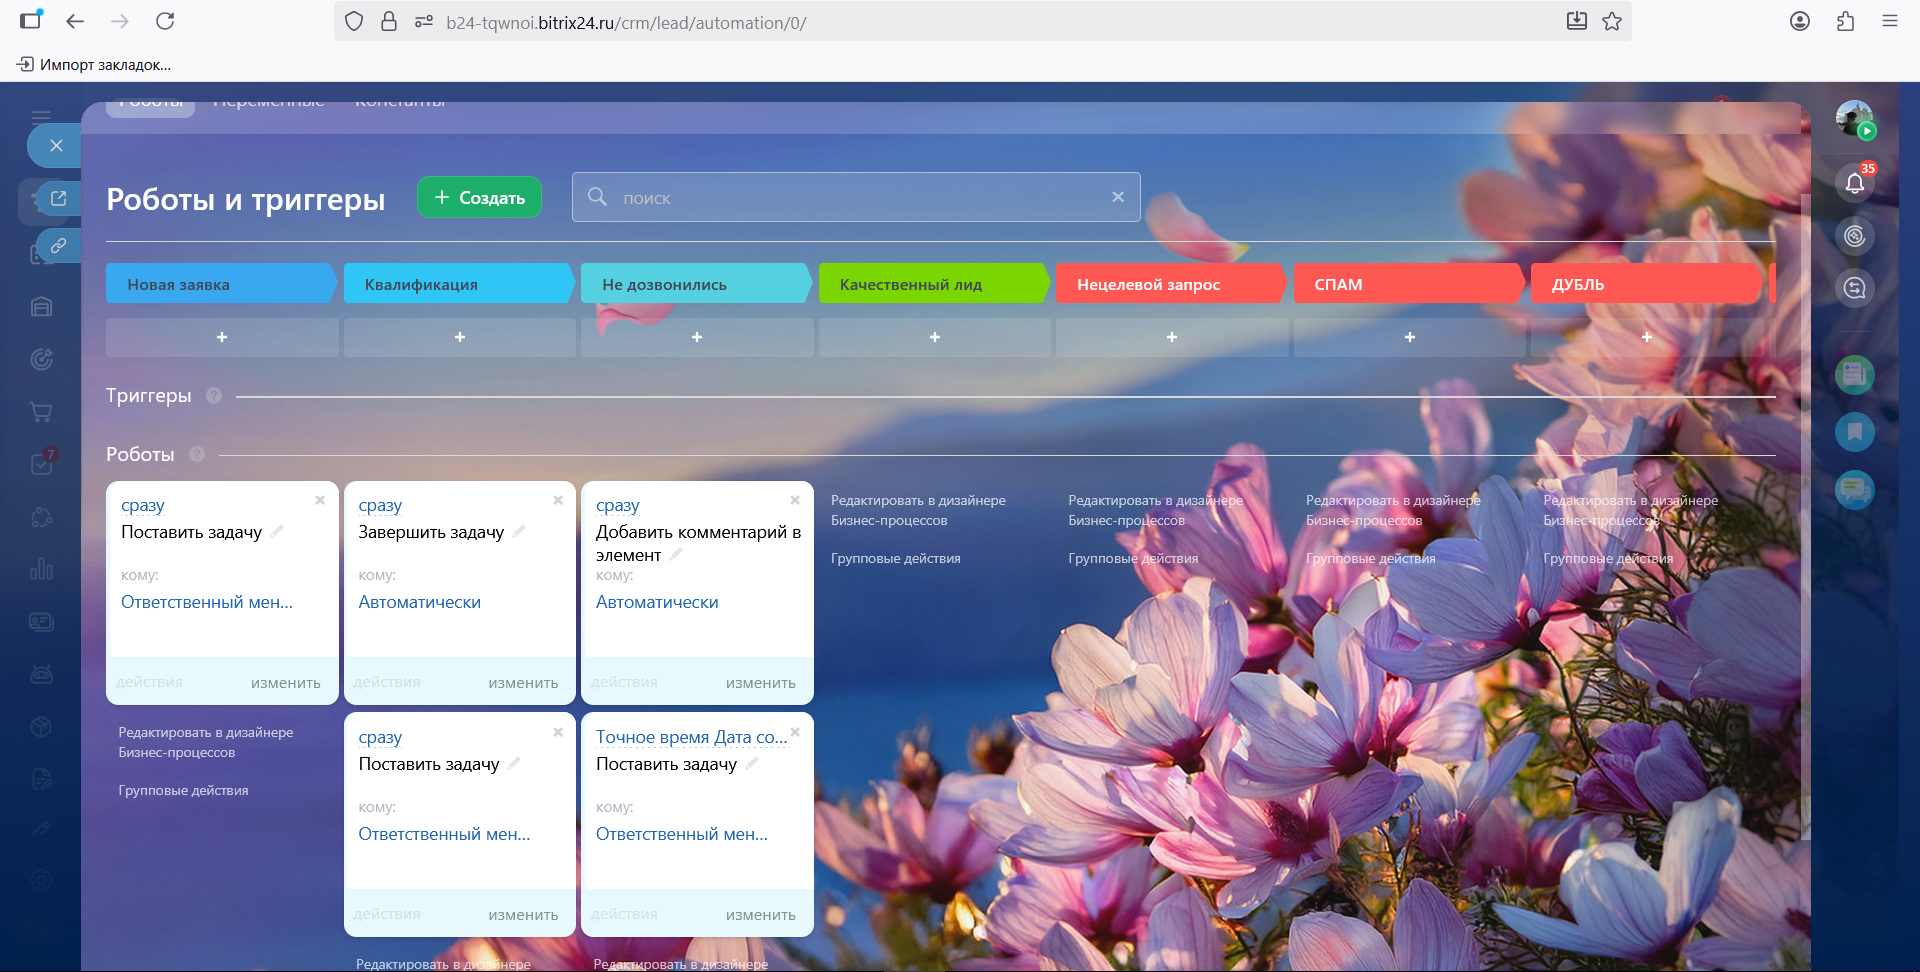Open the blue bookmark icon in right sidebar
Image resolution: width=1920 pixels, height=972 pixels.
[x=1854, y=432]
